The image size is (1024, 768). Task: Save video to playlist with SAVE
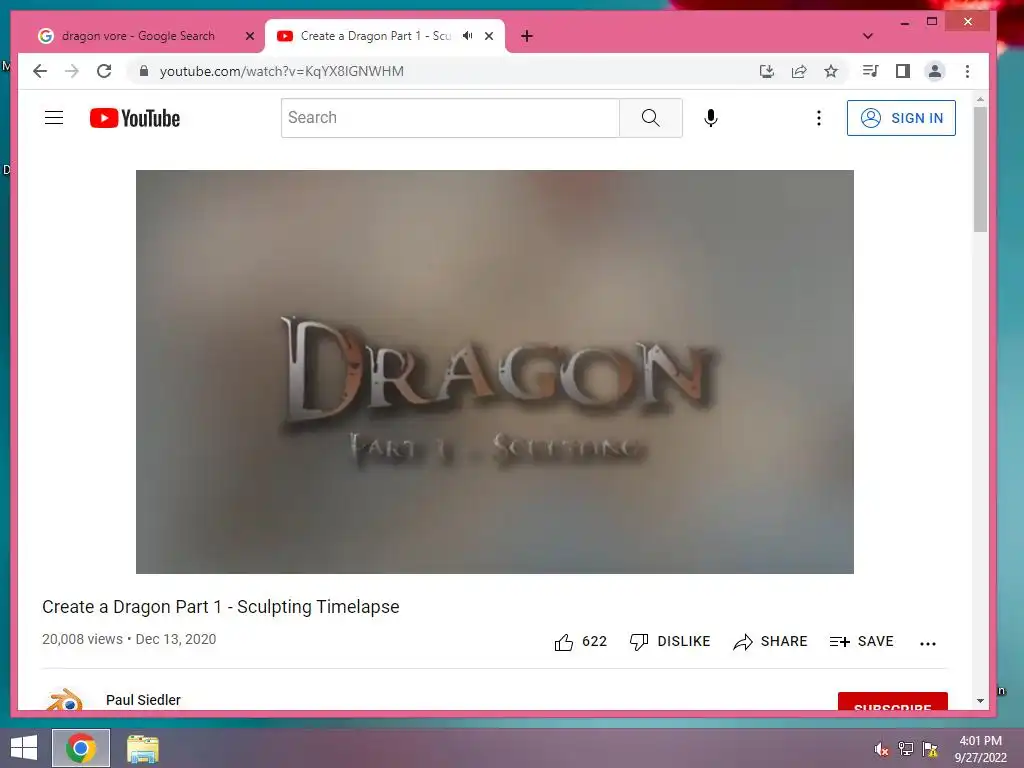pyautogui.click(x=861, y=642)
